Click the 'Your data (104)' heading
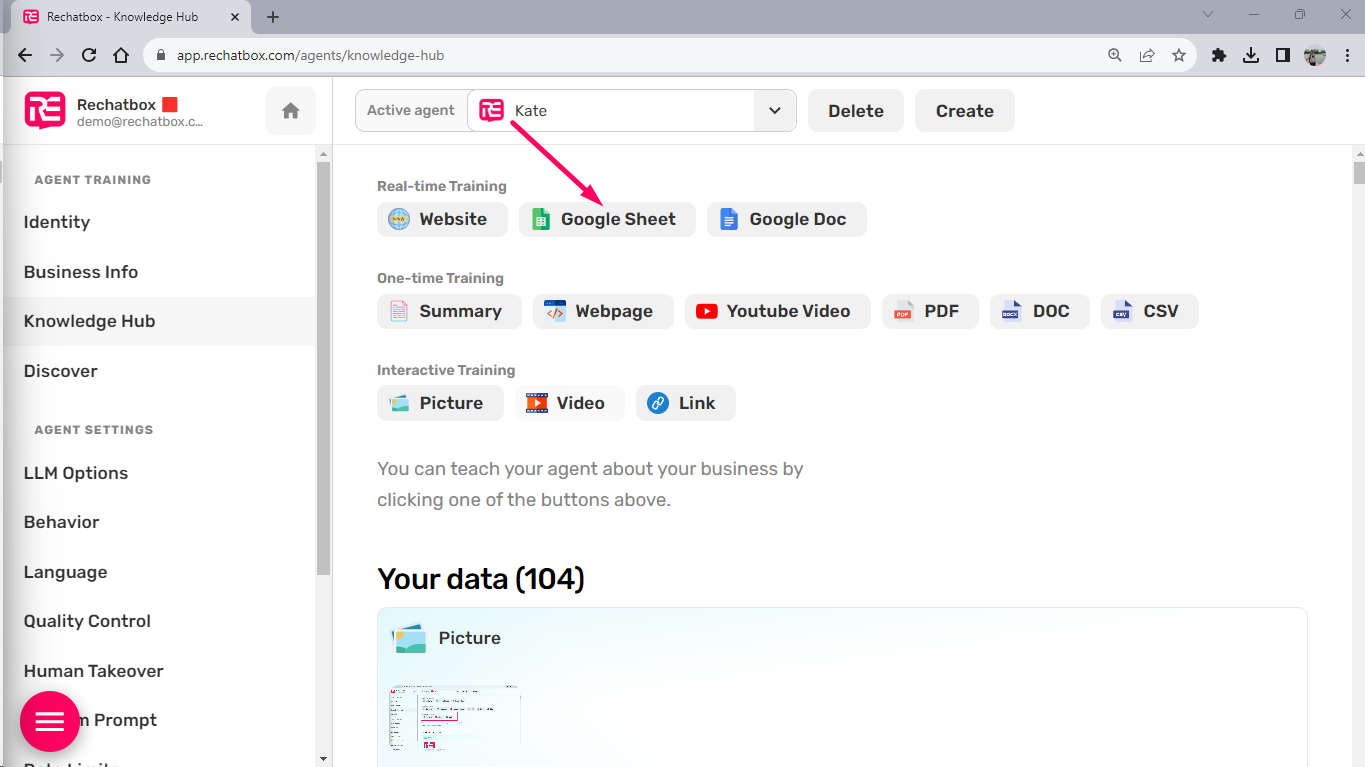 pos(481,579)
